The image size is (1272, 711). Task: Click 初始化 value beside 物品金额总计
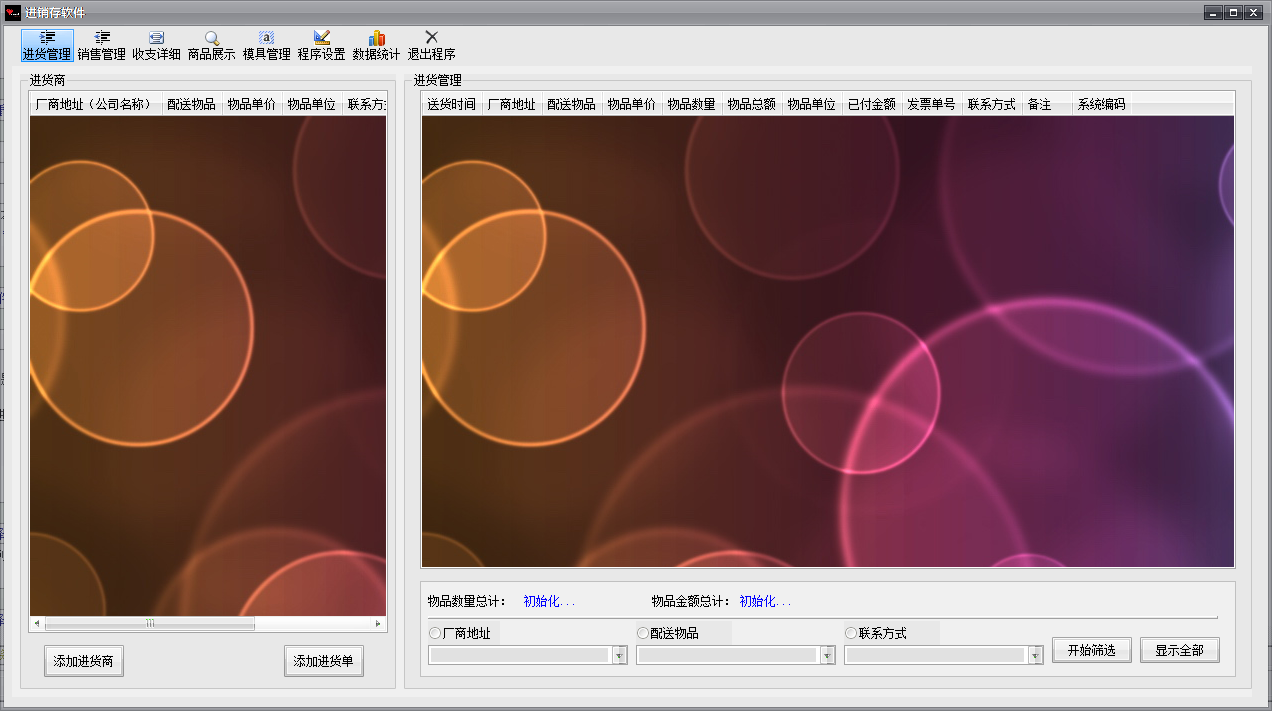[765, 601]
